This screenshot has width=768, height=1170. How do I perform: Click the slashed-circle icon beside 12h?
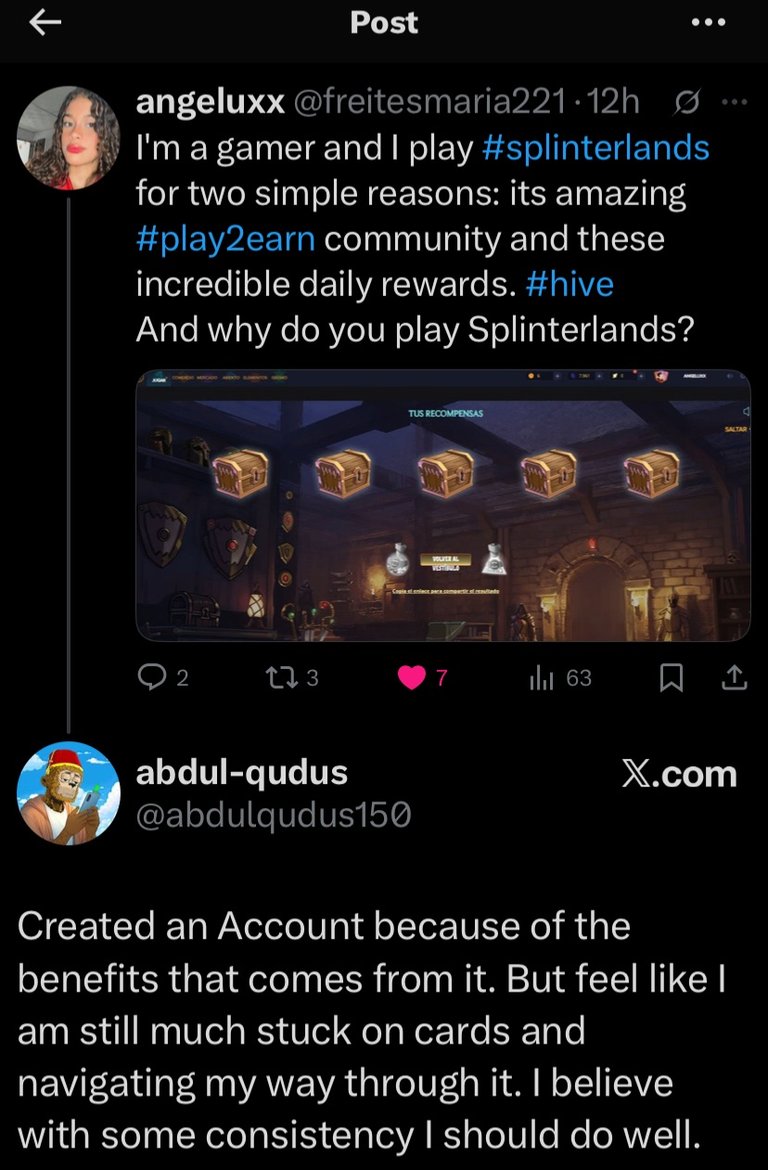[x=687, y=101]
